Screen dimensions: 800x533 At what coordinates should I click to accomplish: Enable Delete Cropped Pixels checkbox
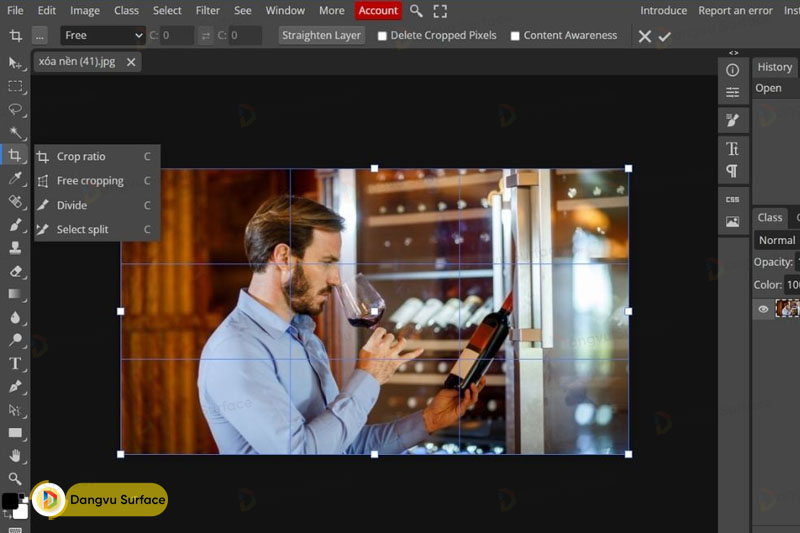point(382,36)
